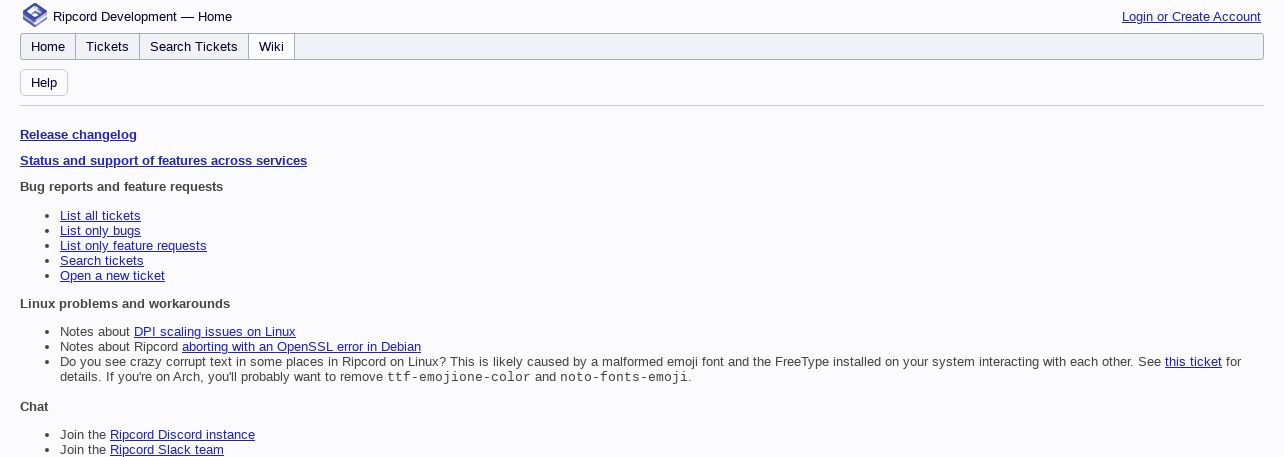Screen dimensions: 1284x457
Task: Open the Release changelog link
Action: [x=78, y=135]
